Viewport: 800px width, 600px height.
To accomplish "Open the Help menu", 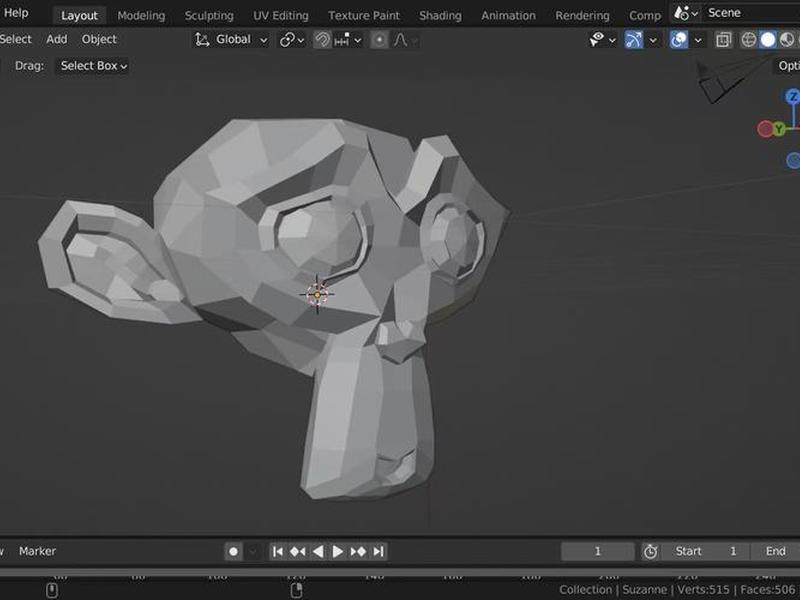I will (16, 13).
